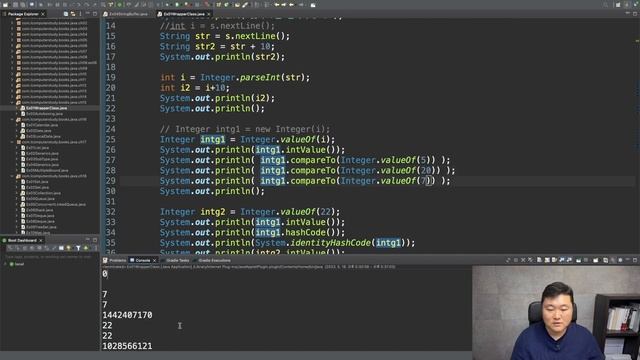Toggle Scroll Lock in Console toolbar
This screenshot has width=640, height=360.
pos(547,260)
